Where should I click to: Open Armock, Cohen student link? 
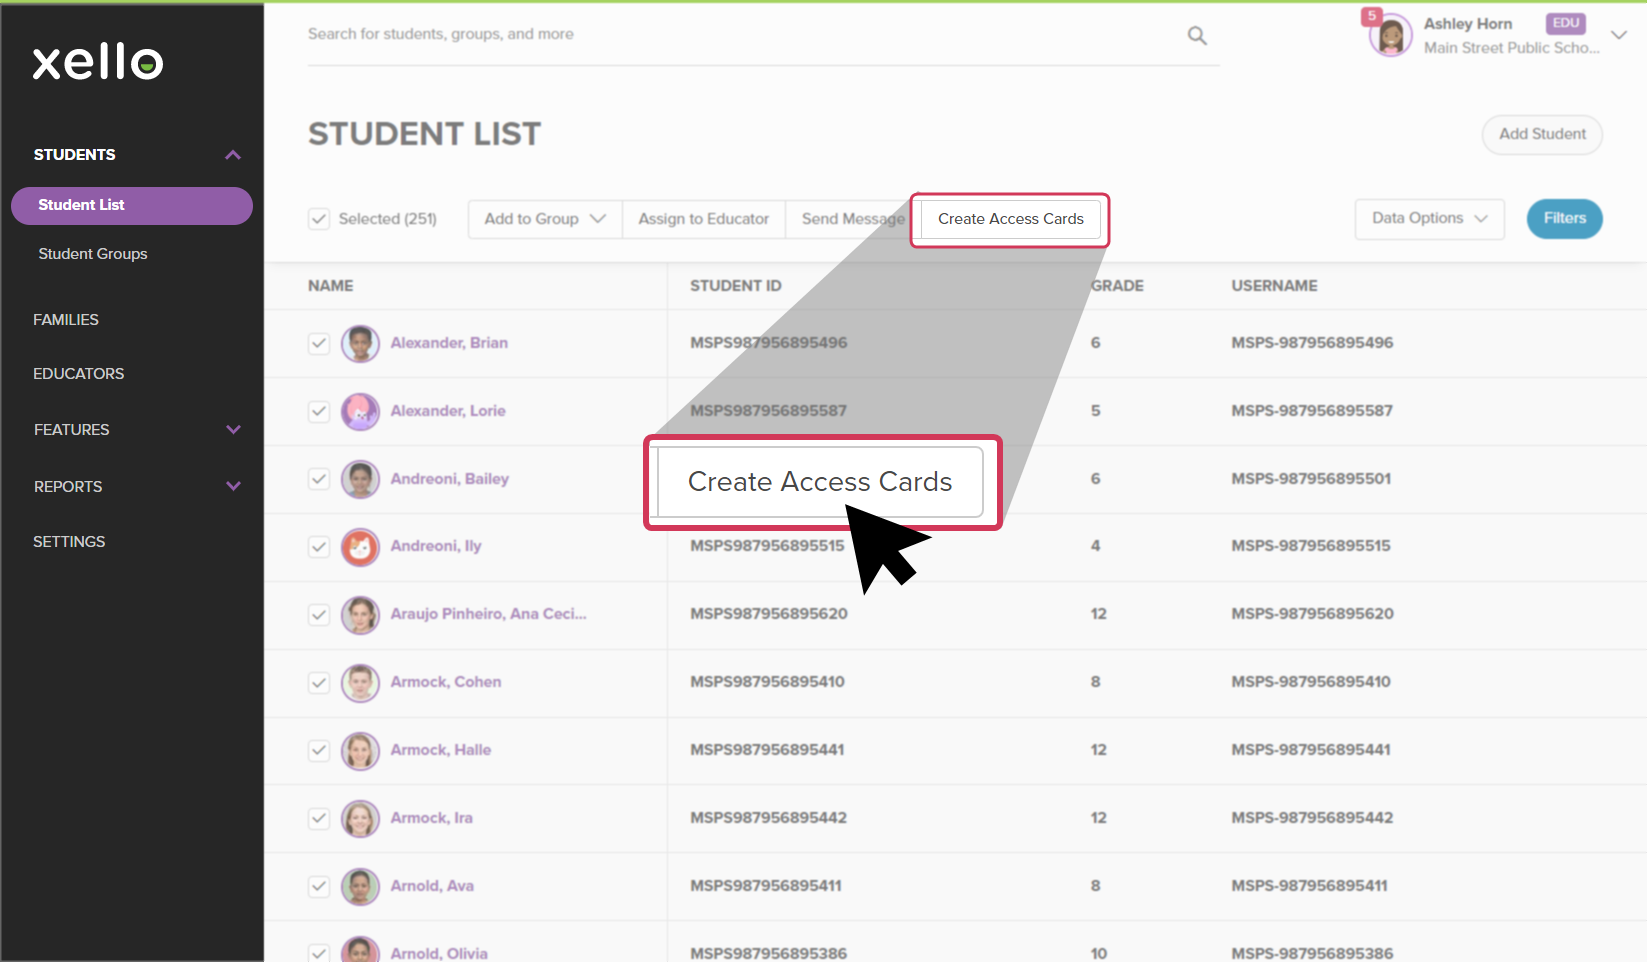point(446,682)
